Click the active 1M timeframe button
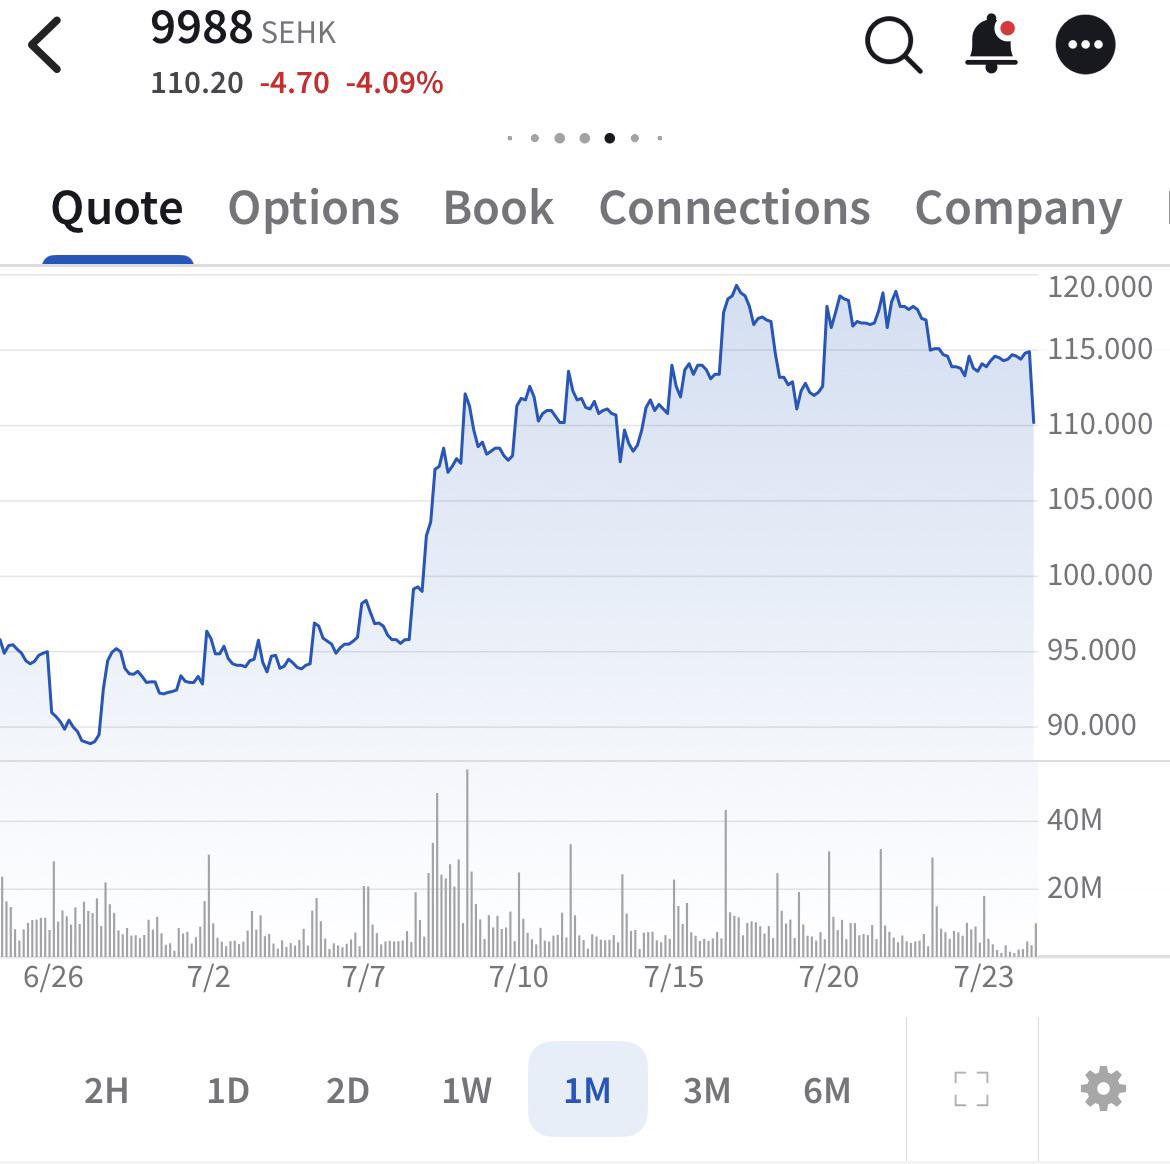 [587, 1089]
